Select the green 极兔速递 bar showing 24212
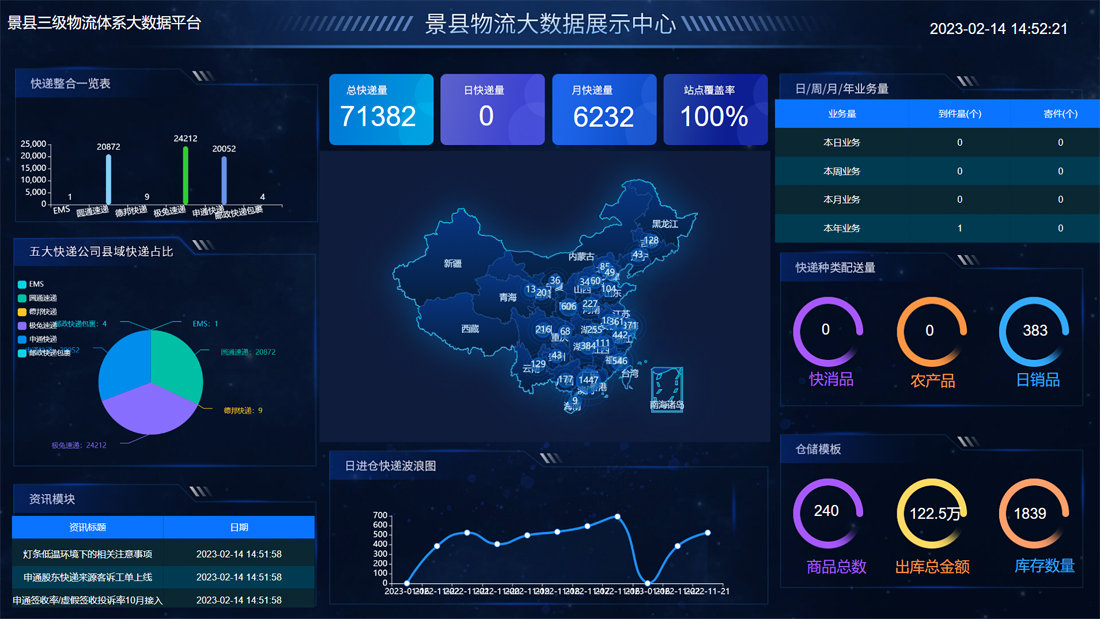The height and width of the screenshot is (619, 1100). [x=185, y=176]
